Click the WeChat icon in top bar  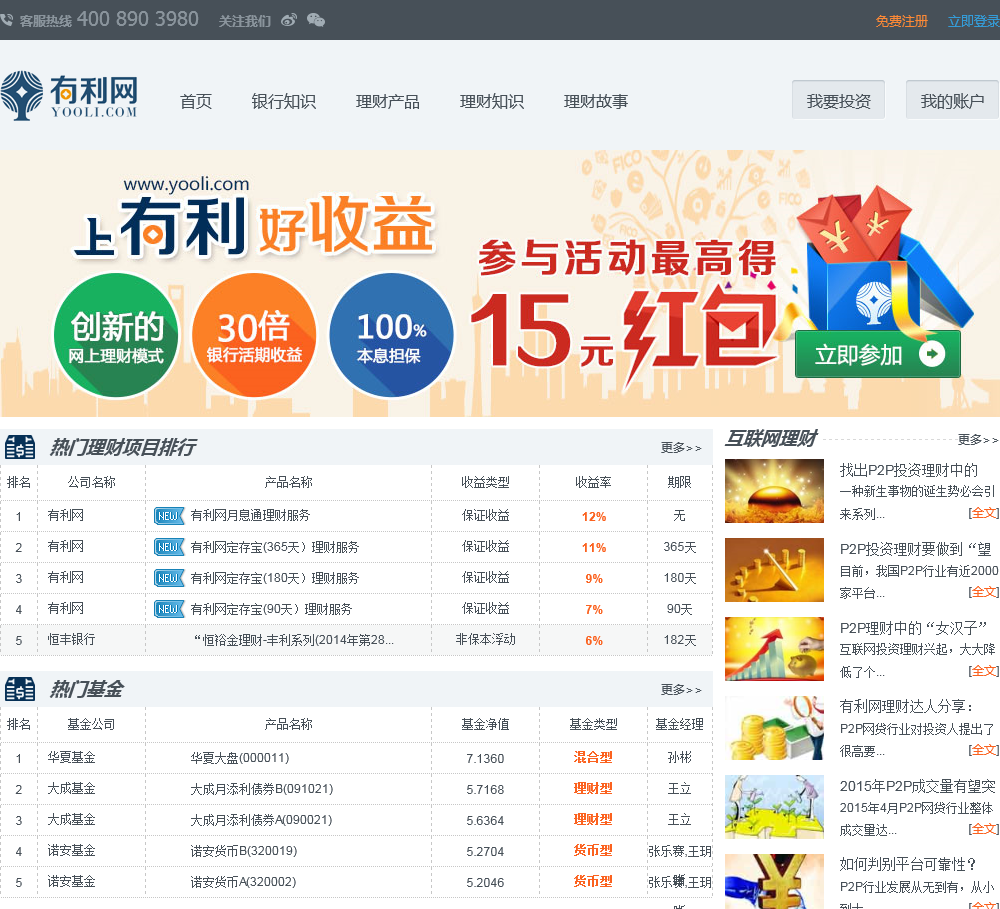coord(316,20)
